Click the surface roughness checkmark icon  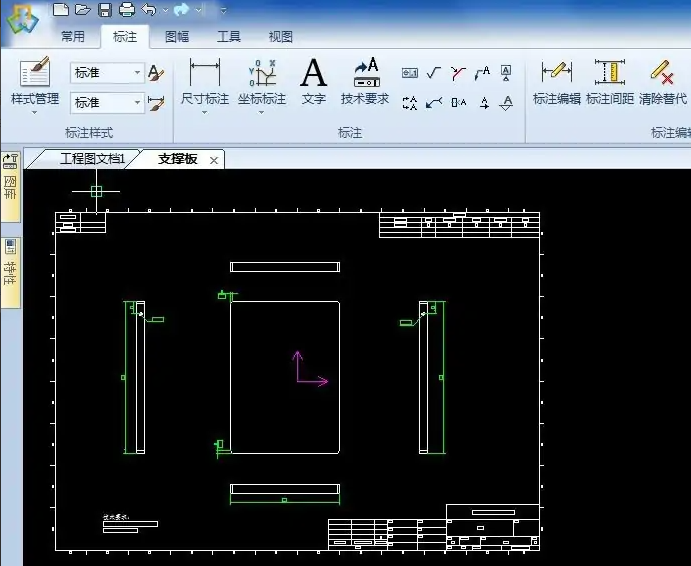click(434, 72)
